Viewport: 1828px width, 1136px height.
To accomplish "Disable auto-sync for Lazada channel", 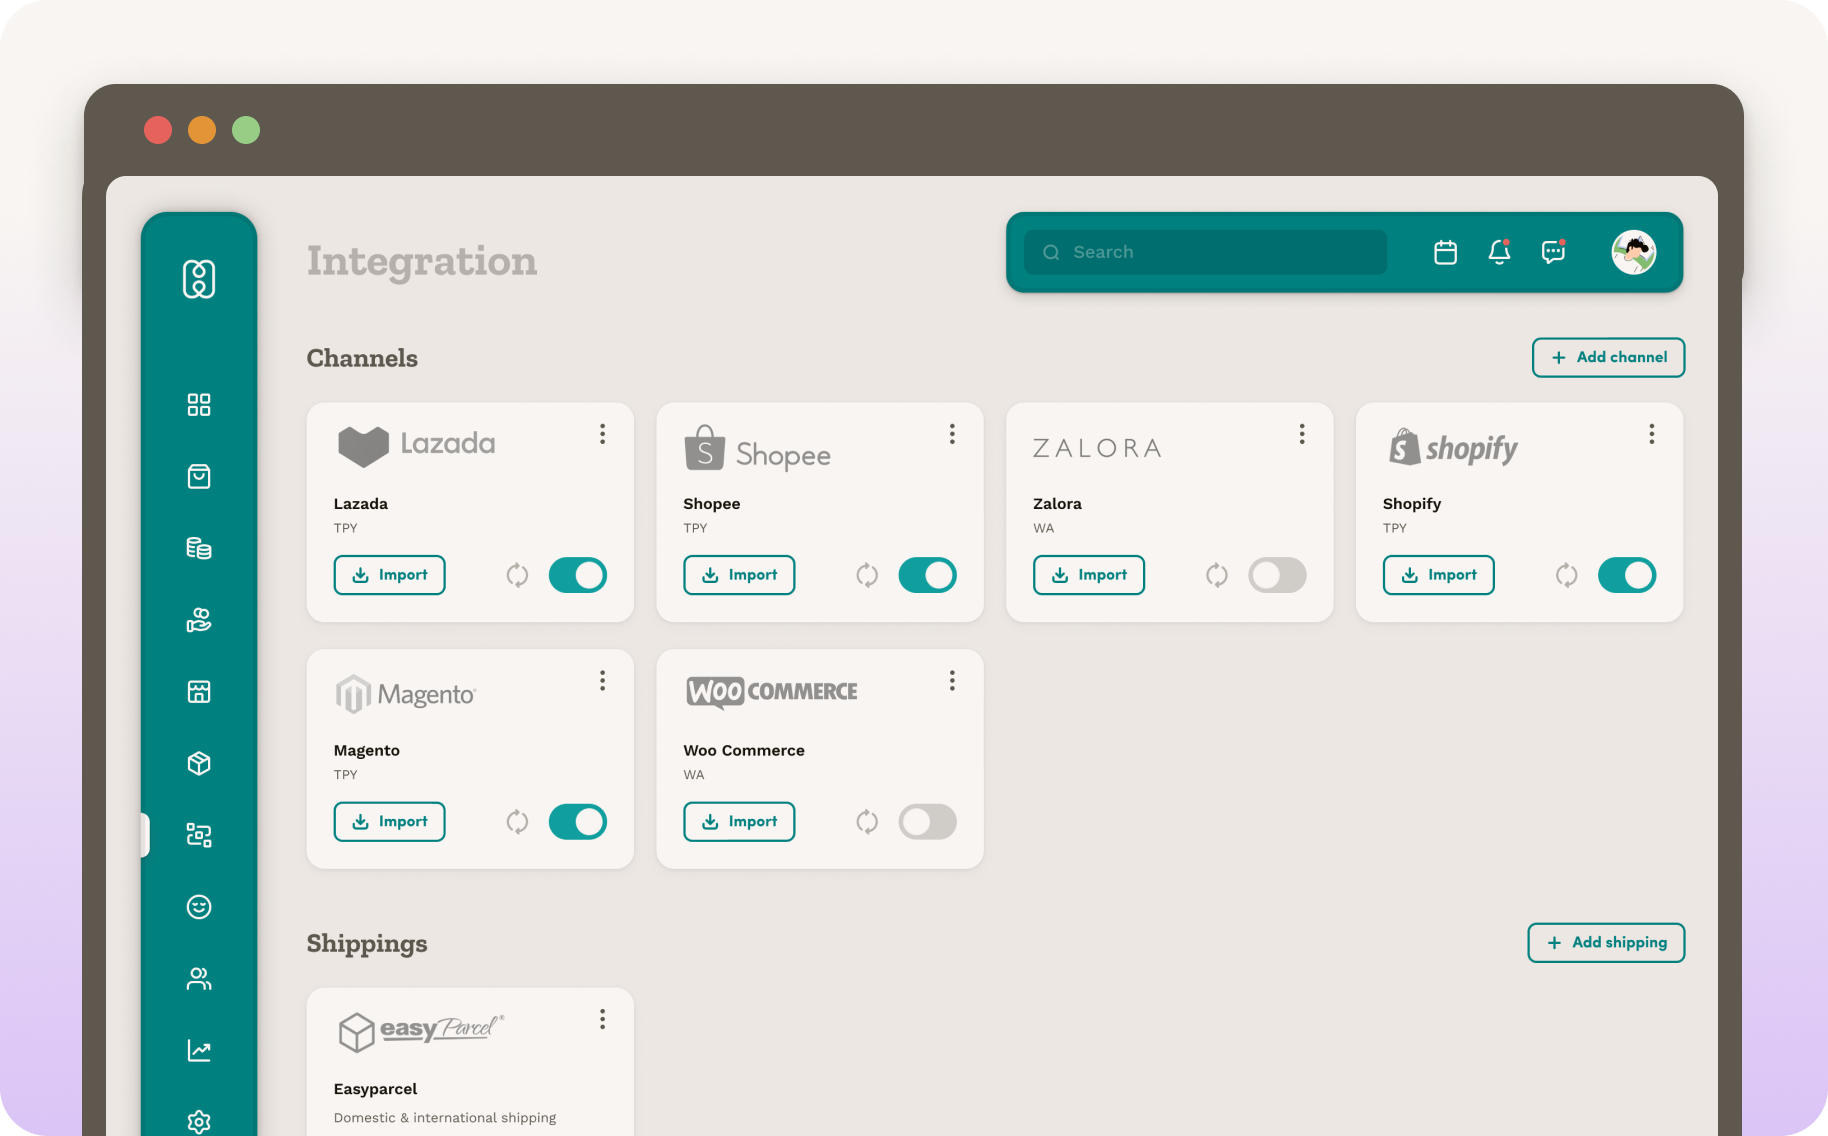I will (577, 575).
